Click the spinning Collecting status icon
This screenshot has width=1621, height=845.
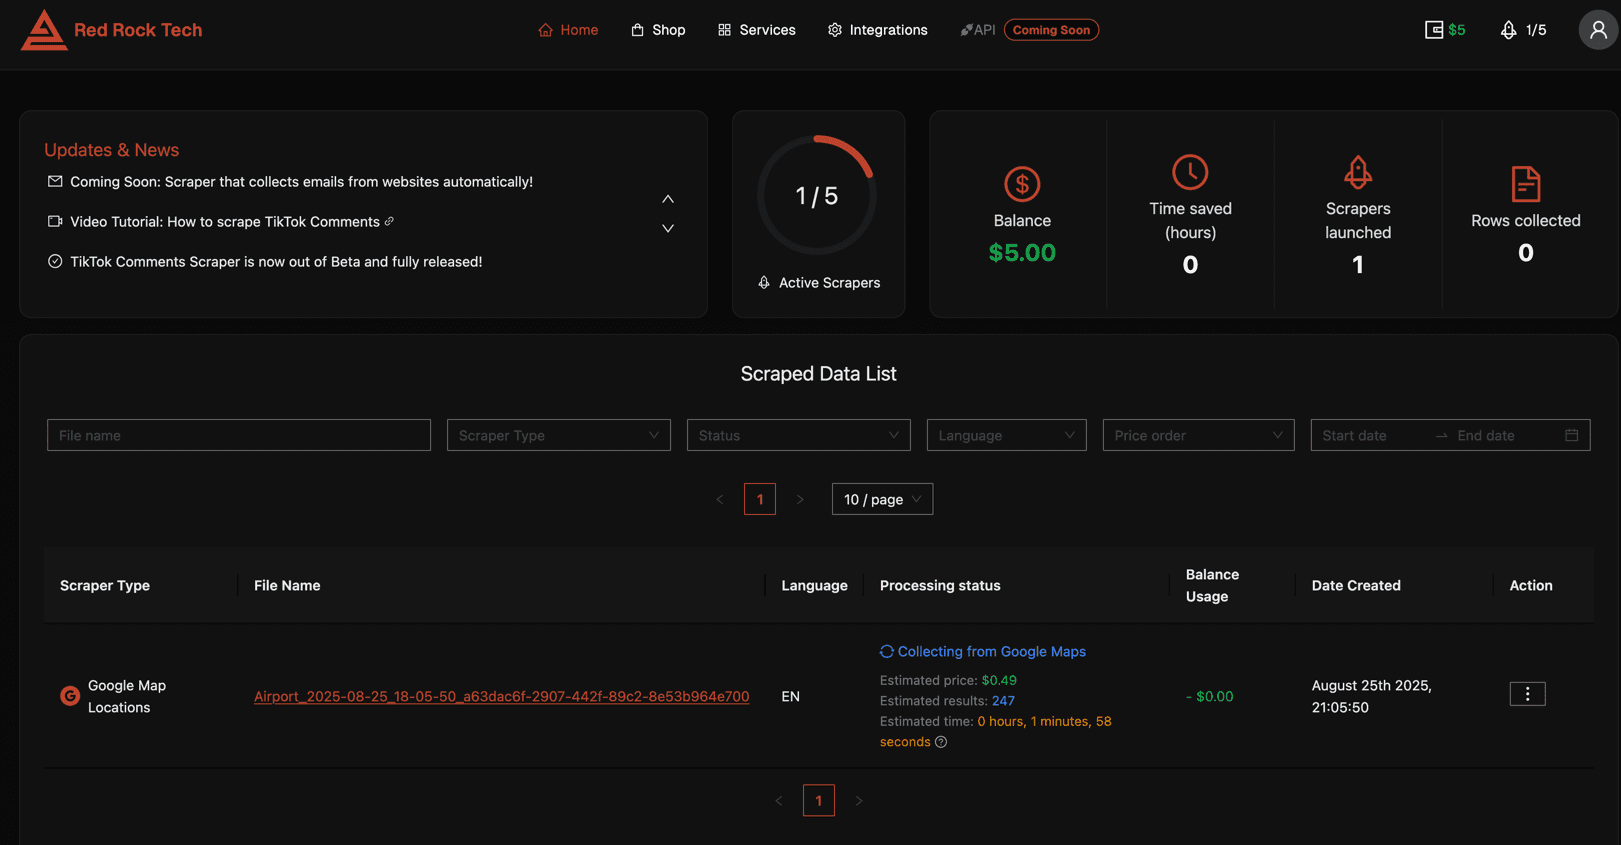tap(887, 651)
